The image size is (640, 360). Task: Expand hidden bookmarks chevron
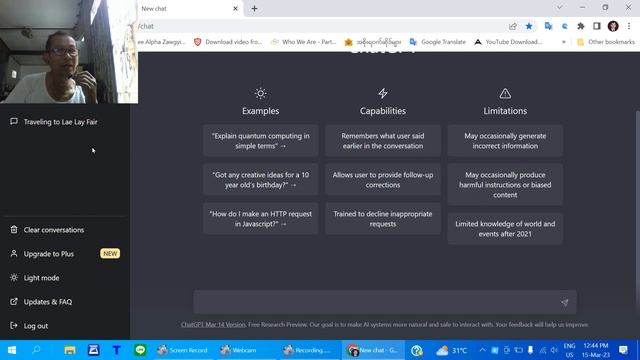(564, 42)
